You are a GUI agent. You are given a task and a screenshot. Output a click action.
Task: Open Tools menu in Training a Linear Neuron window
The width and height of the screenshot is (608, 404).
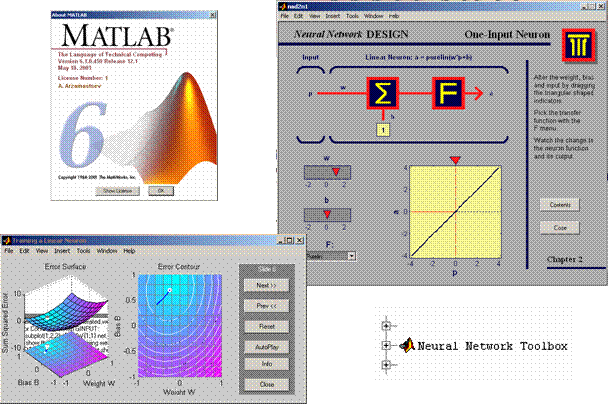(83, 251)
